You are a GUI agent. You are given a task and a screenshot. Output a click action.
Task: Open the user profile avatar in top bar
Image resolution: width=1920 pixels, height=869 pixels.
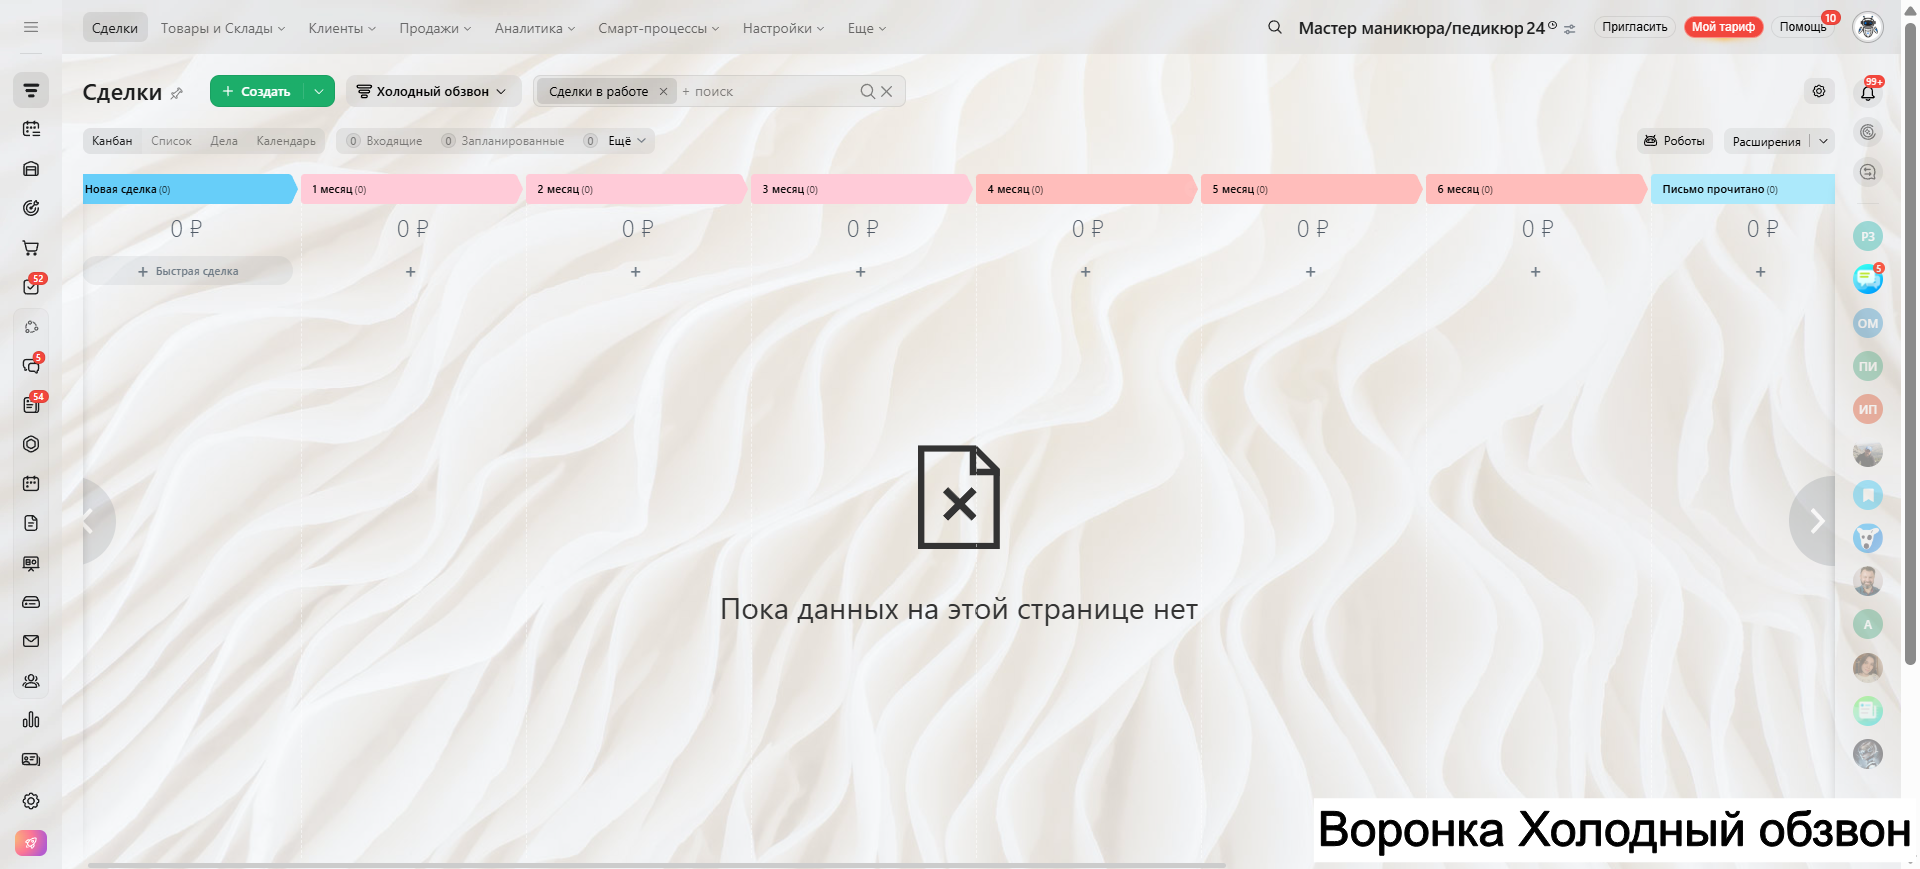coord(1868,27)
